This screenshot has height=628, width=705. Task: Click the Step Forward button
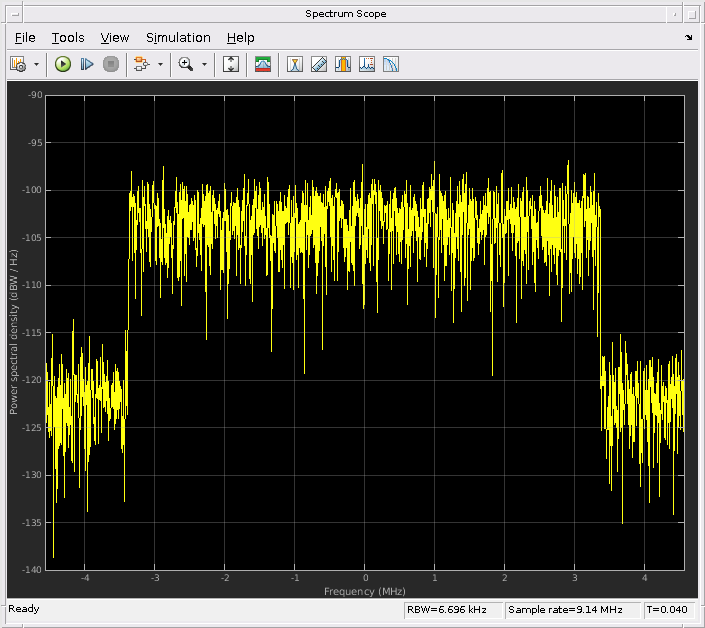87,64
